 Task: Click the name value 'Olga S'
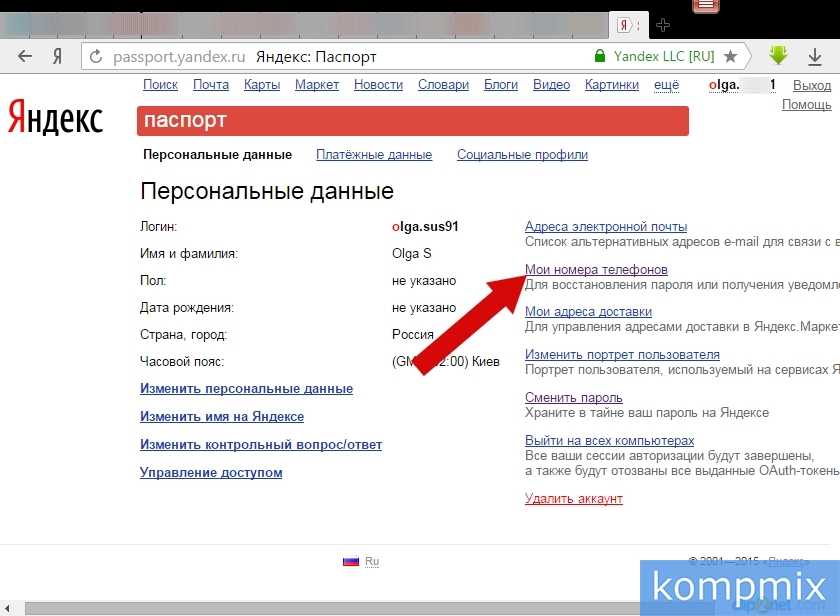(x=411, y=253)
